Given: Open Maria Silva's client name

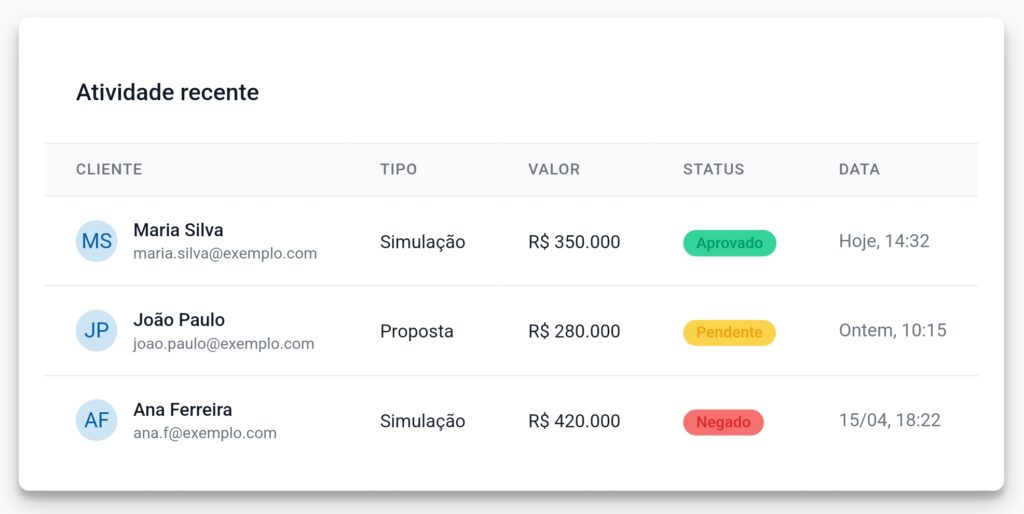Looking at the screenshot, I should click(178, 230).
